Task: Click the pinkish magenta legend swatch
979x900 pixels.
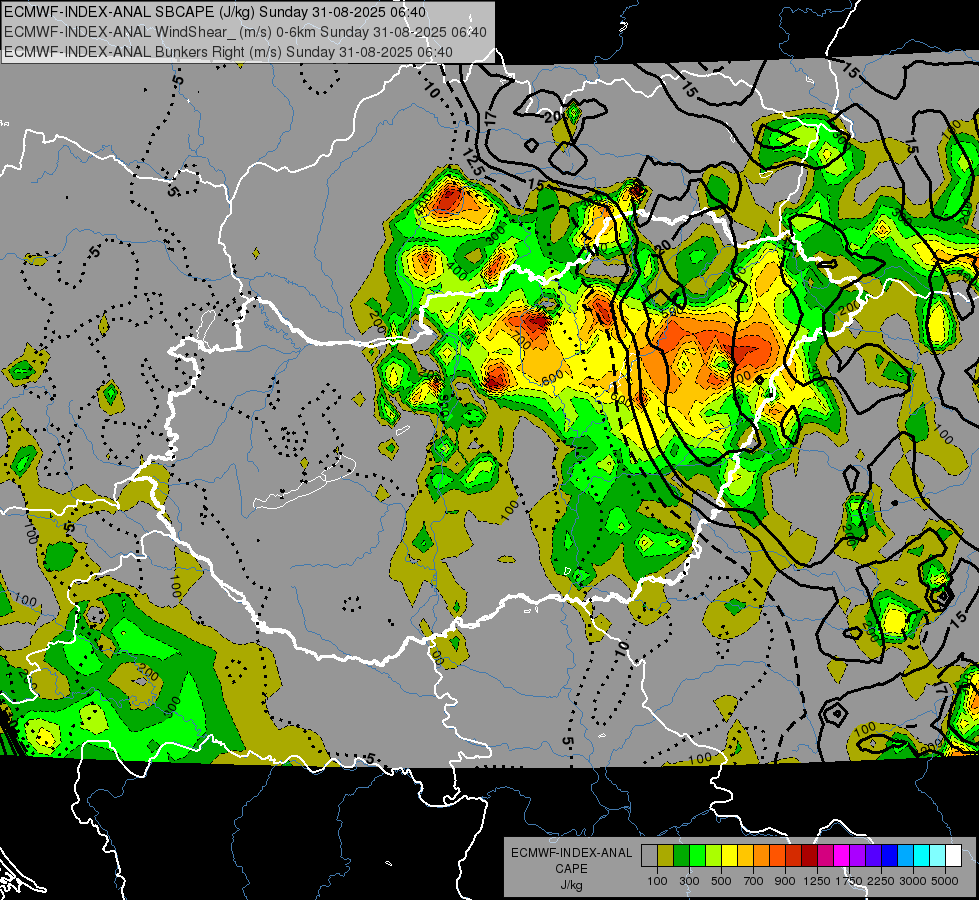Action: tap(826, 855)
